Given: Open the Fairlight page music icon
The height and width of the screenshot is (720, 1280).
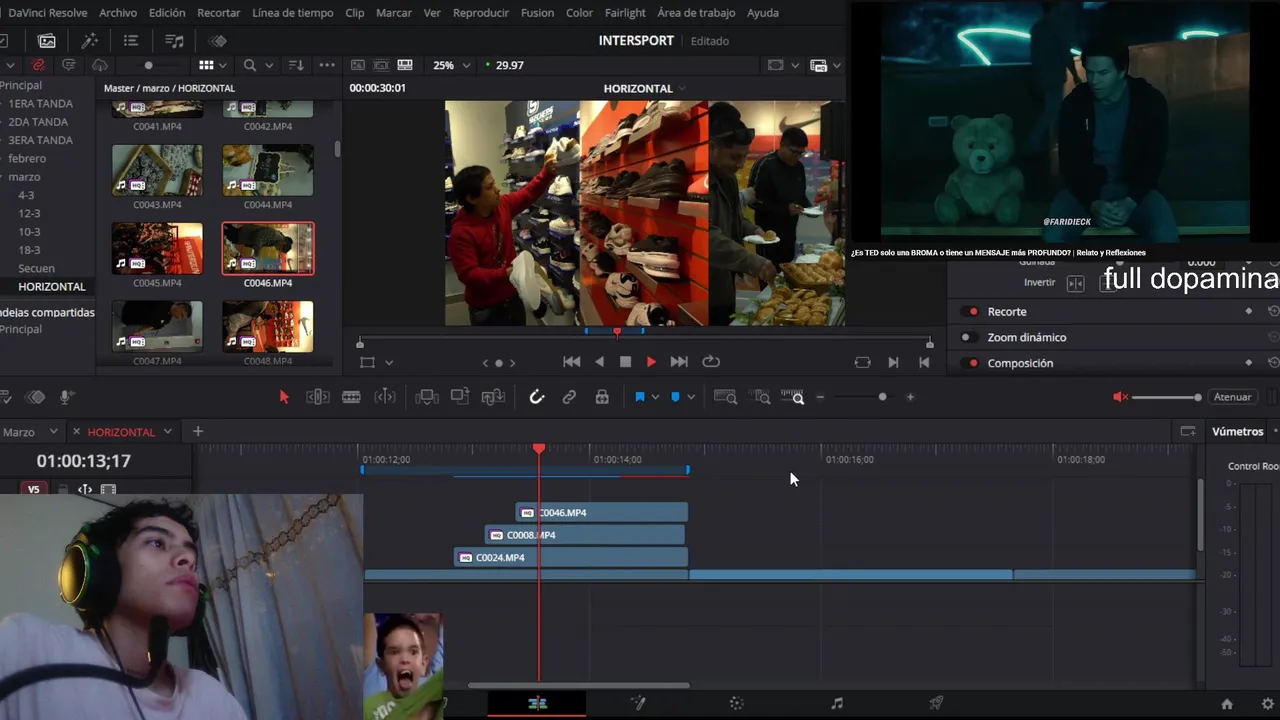Looking at the screenshot, I should [837, 703].
